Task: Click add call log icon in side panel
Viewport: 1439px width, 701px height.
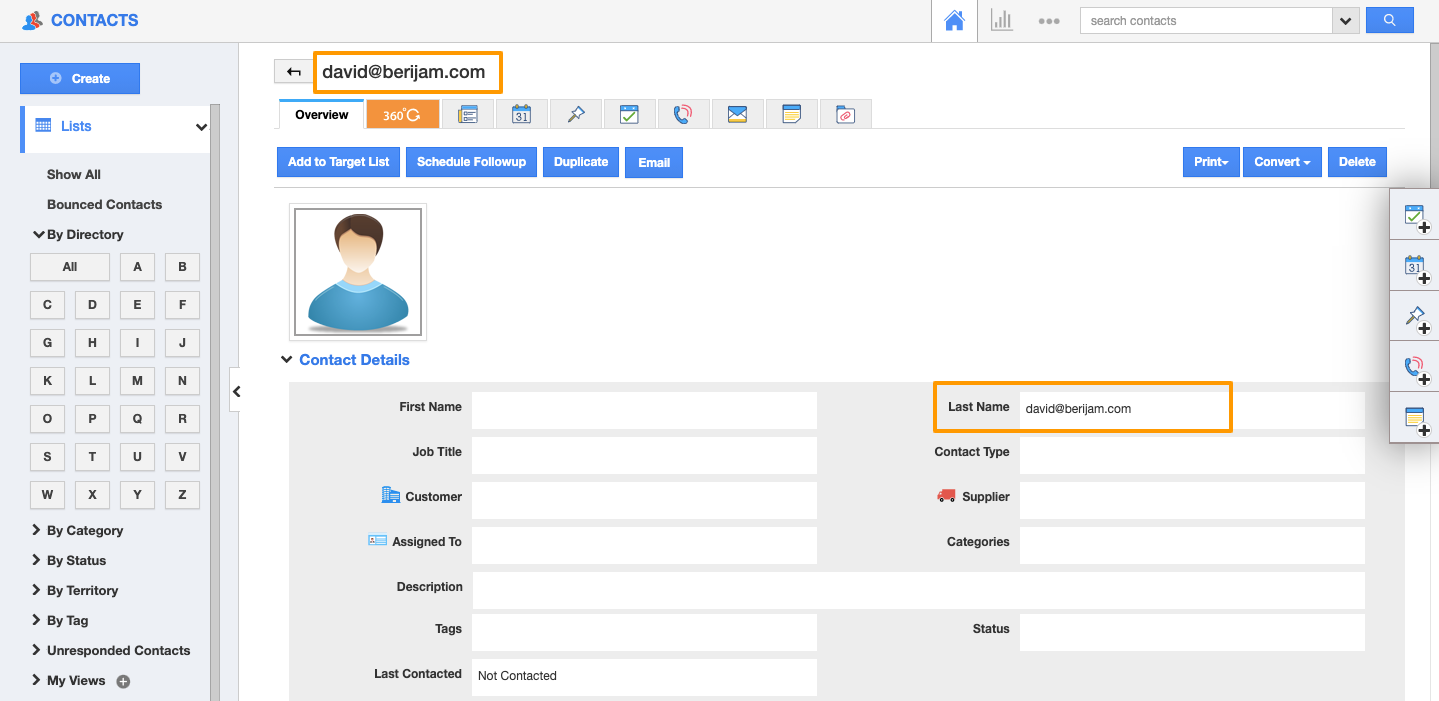Action: coord(1415,369)
